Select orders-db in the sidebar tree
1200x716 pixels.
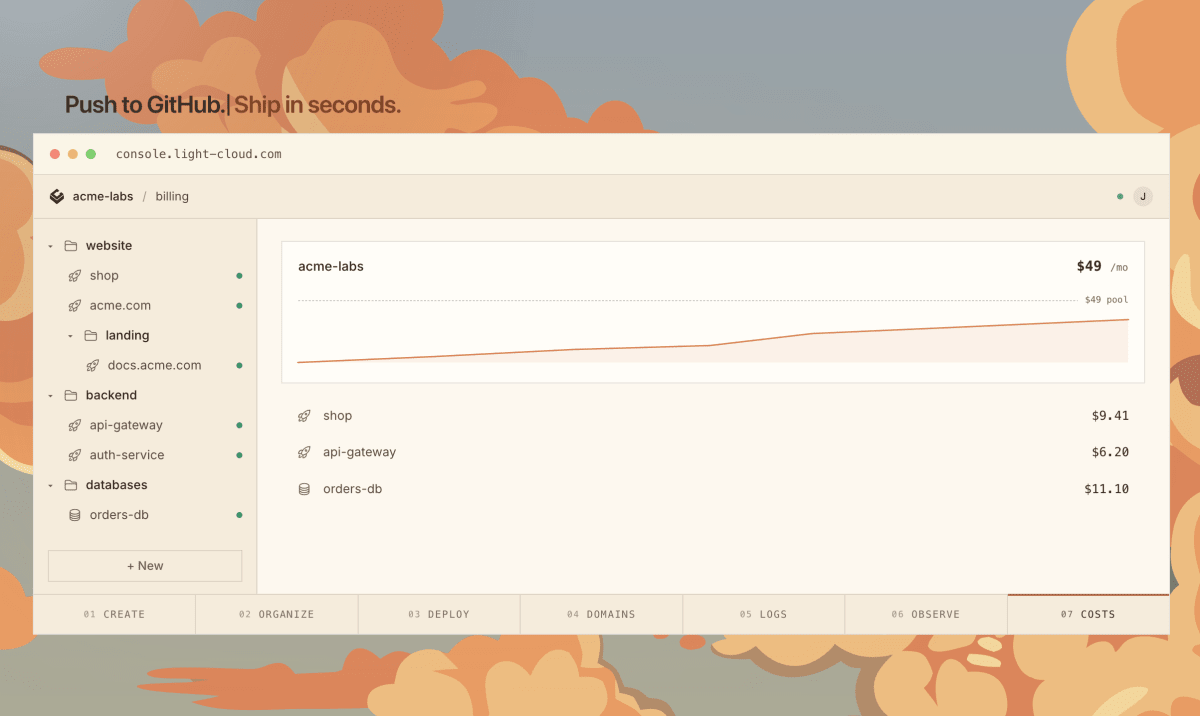point(119,516)
